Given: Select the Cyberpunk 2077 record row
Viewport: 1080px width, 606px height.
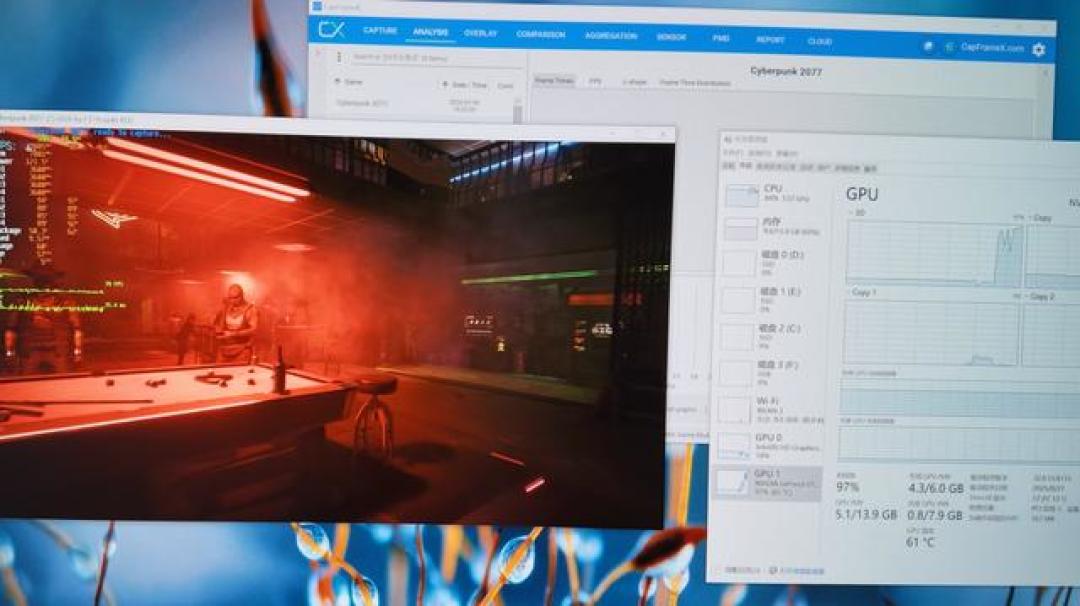Looking at the screenshot, I should (x=422, y=105).
